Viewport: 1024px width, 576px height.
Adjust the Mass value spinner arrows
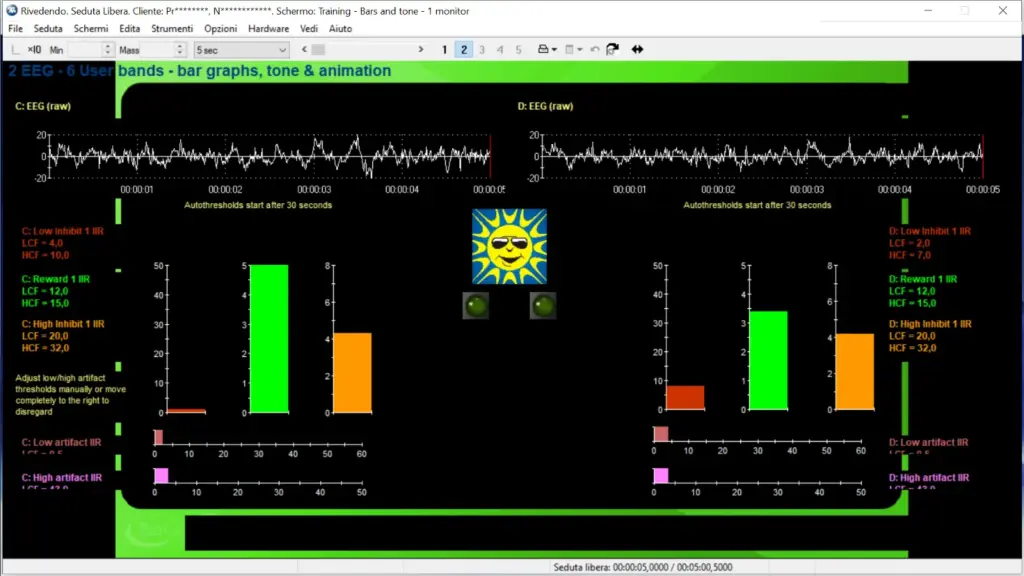180,50
